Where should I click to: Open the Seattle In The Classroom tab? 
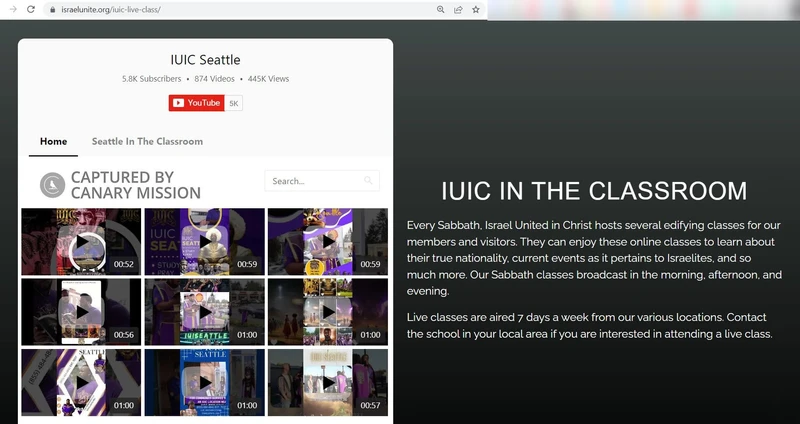pos(147,141)
